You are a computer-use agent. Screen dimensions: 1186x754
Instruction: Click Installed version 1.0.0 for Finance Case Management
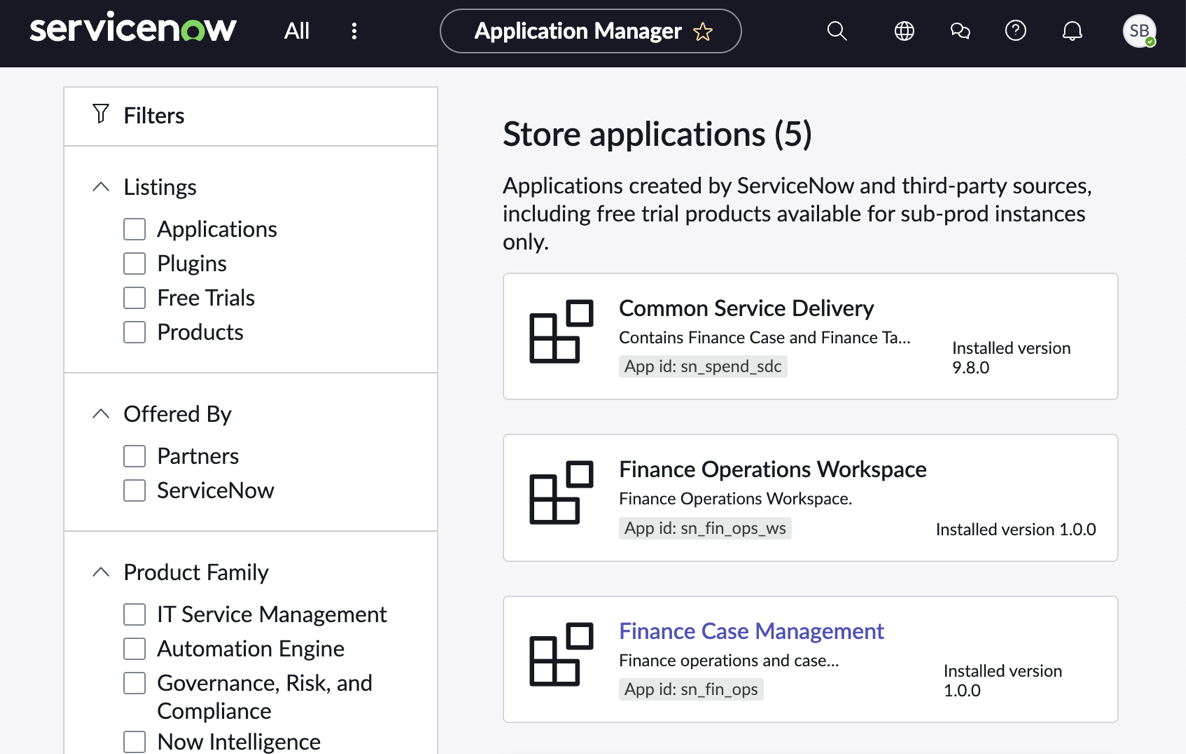1003,681
